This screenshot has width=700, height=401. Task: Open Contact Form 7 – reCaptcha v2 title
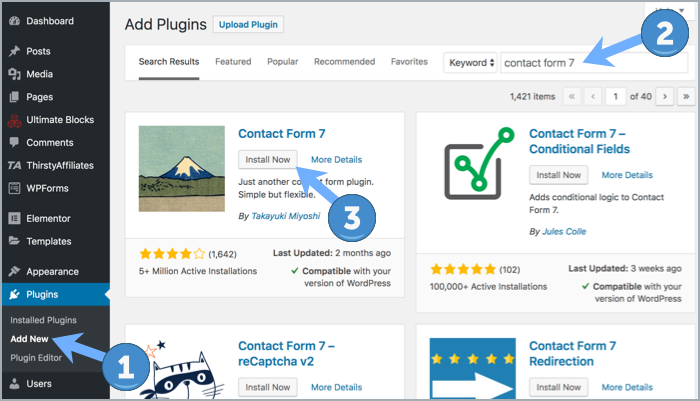(x=286, y=353)
